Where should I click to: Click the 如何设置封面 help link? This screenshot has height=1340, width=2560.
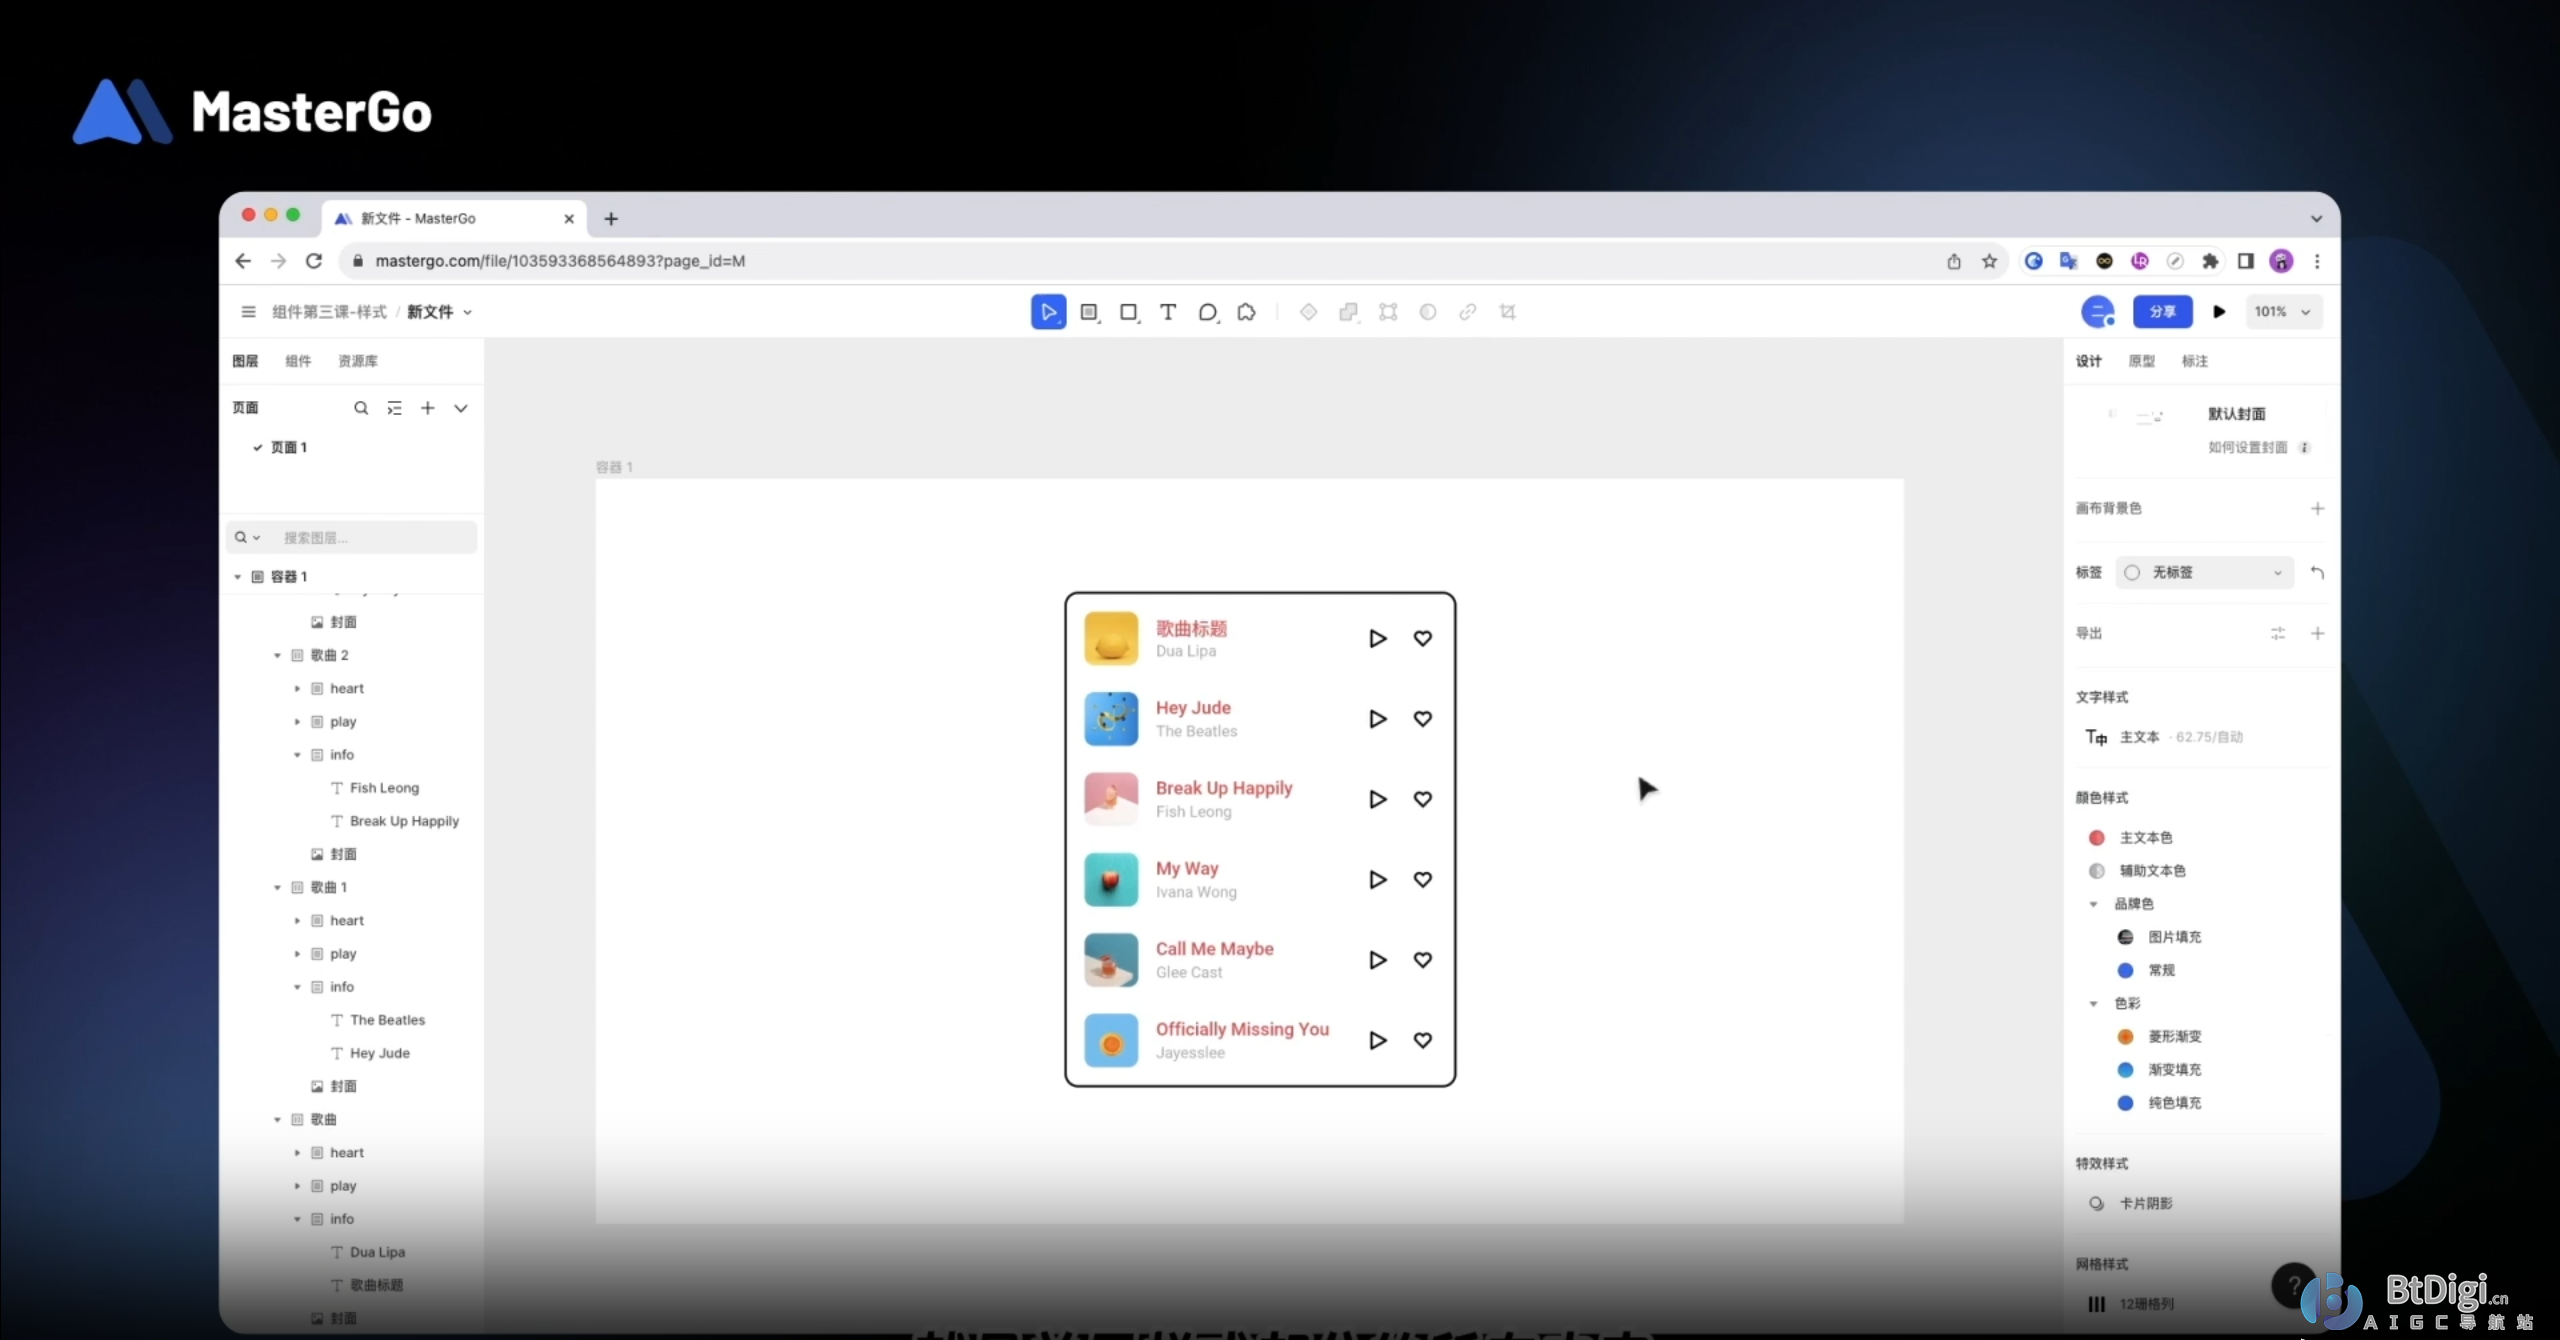pyautogui.click(x=2248, y=448)
